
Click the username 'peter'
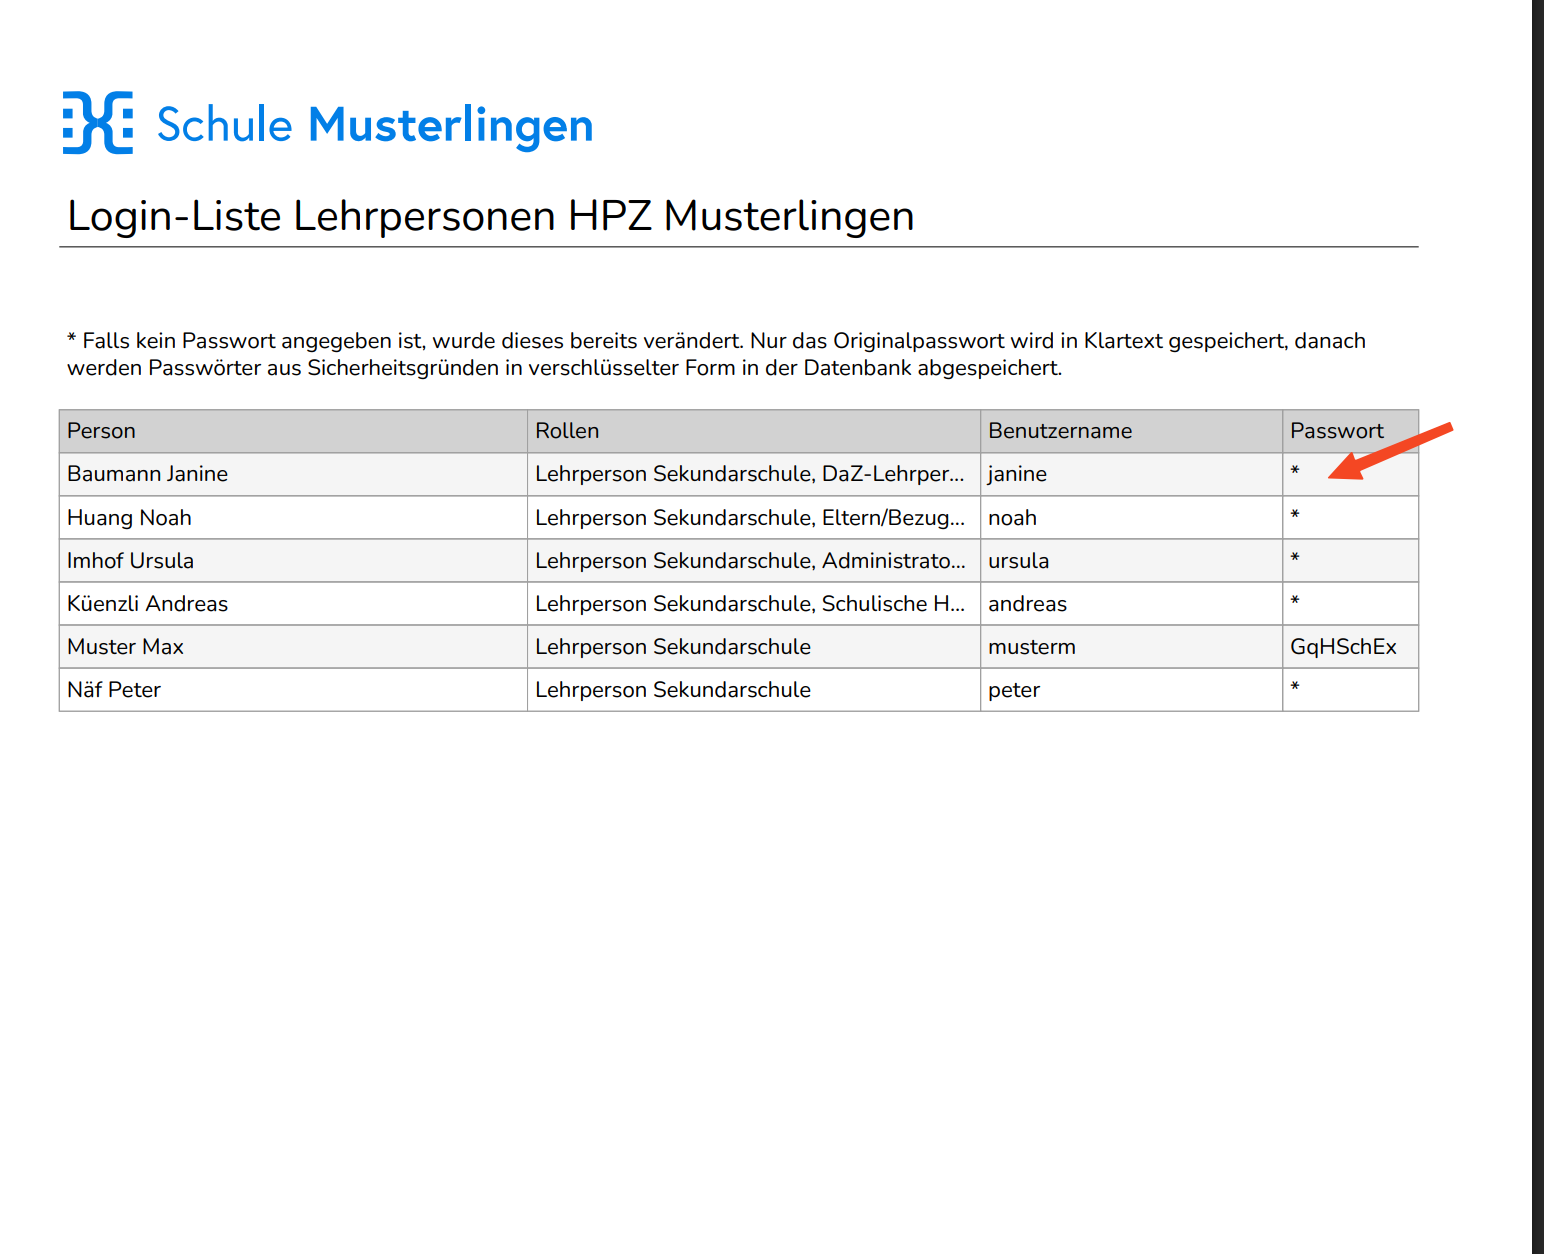tap(1014, 691)
